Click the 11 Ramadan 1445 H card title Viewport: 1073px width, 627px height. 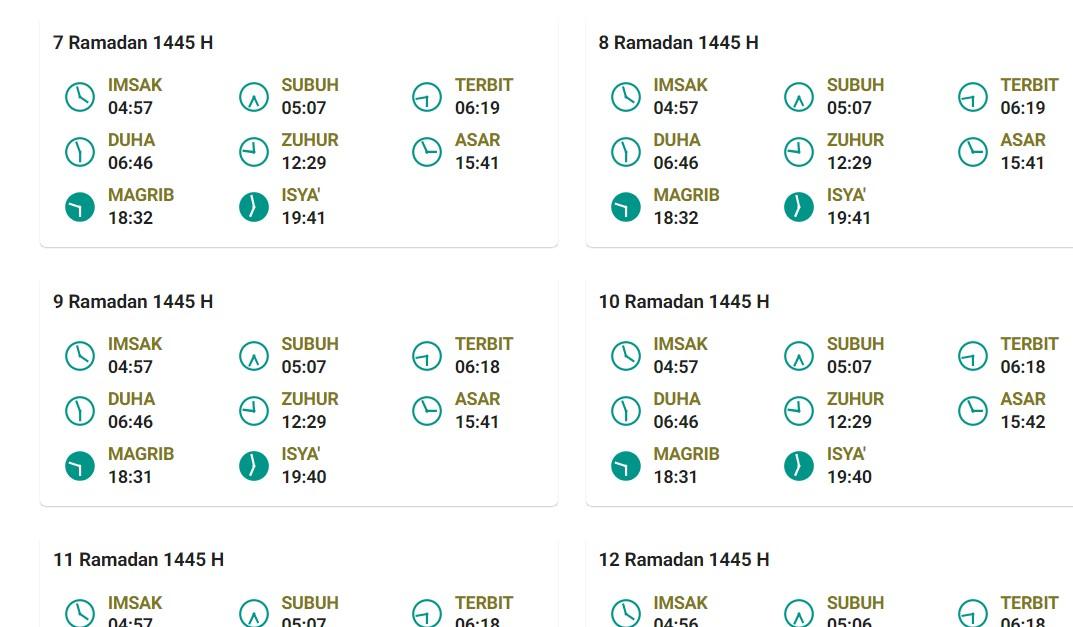tap(138, 560)
